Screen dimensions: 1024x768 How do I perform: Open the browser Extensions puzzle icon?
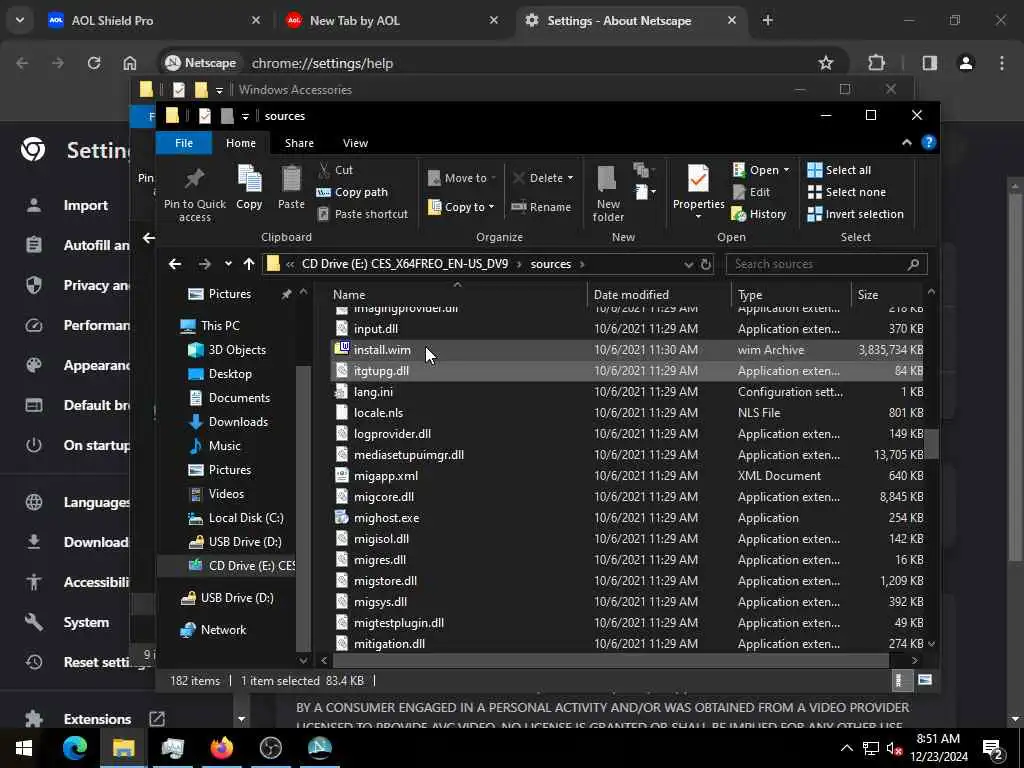tap(876, 63)
